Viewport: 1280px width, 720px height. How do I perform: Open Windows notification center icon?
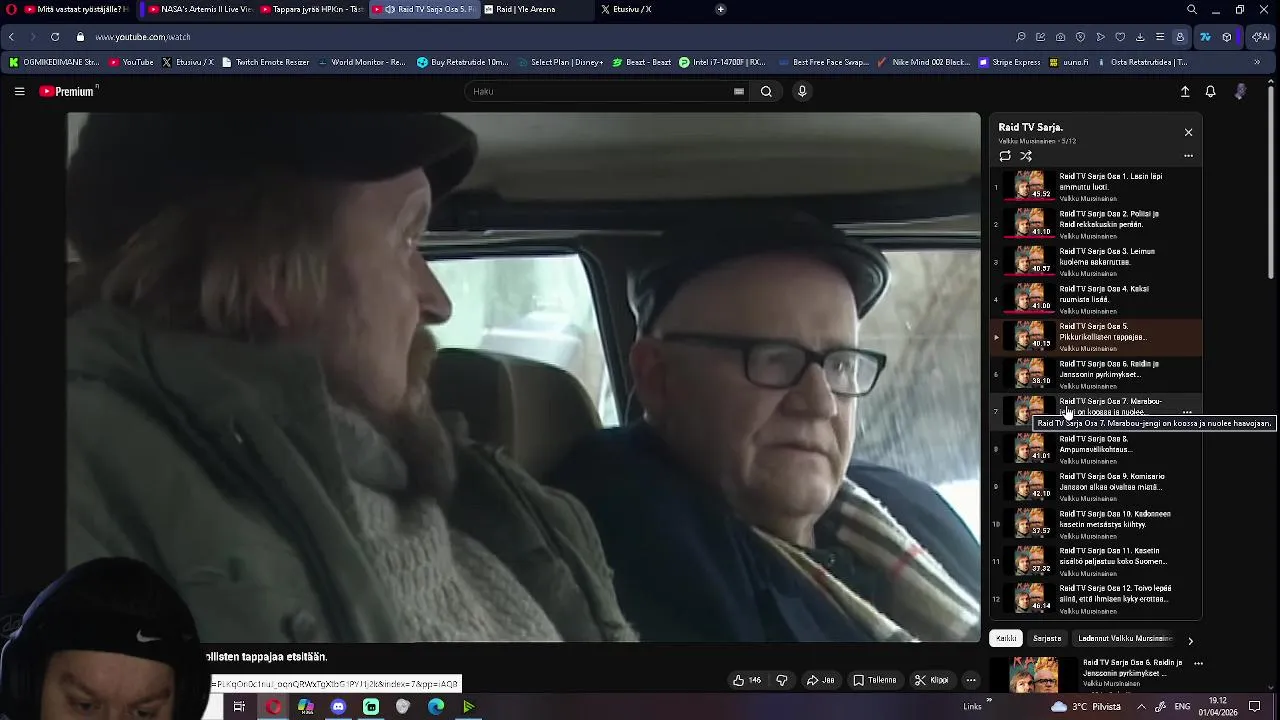tap(1255, 706)
